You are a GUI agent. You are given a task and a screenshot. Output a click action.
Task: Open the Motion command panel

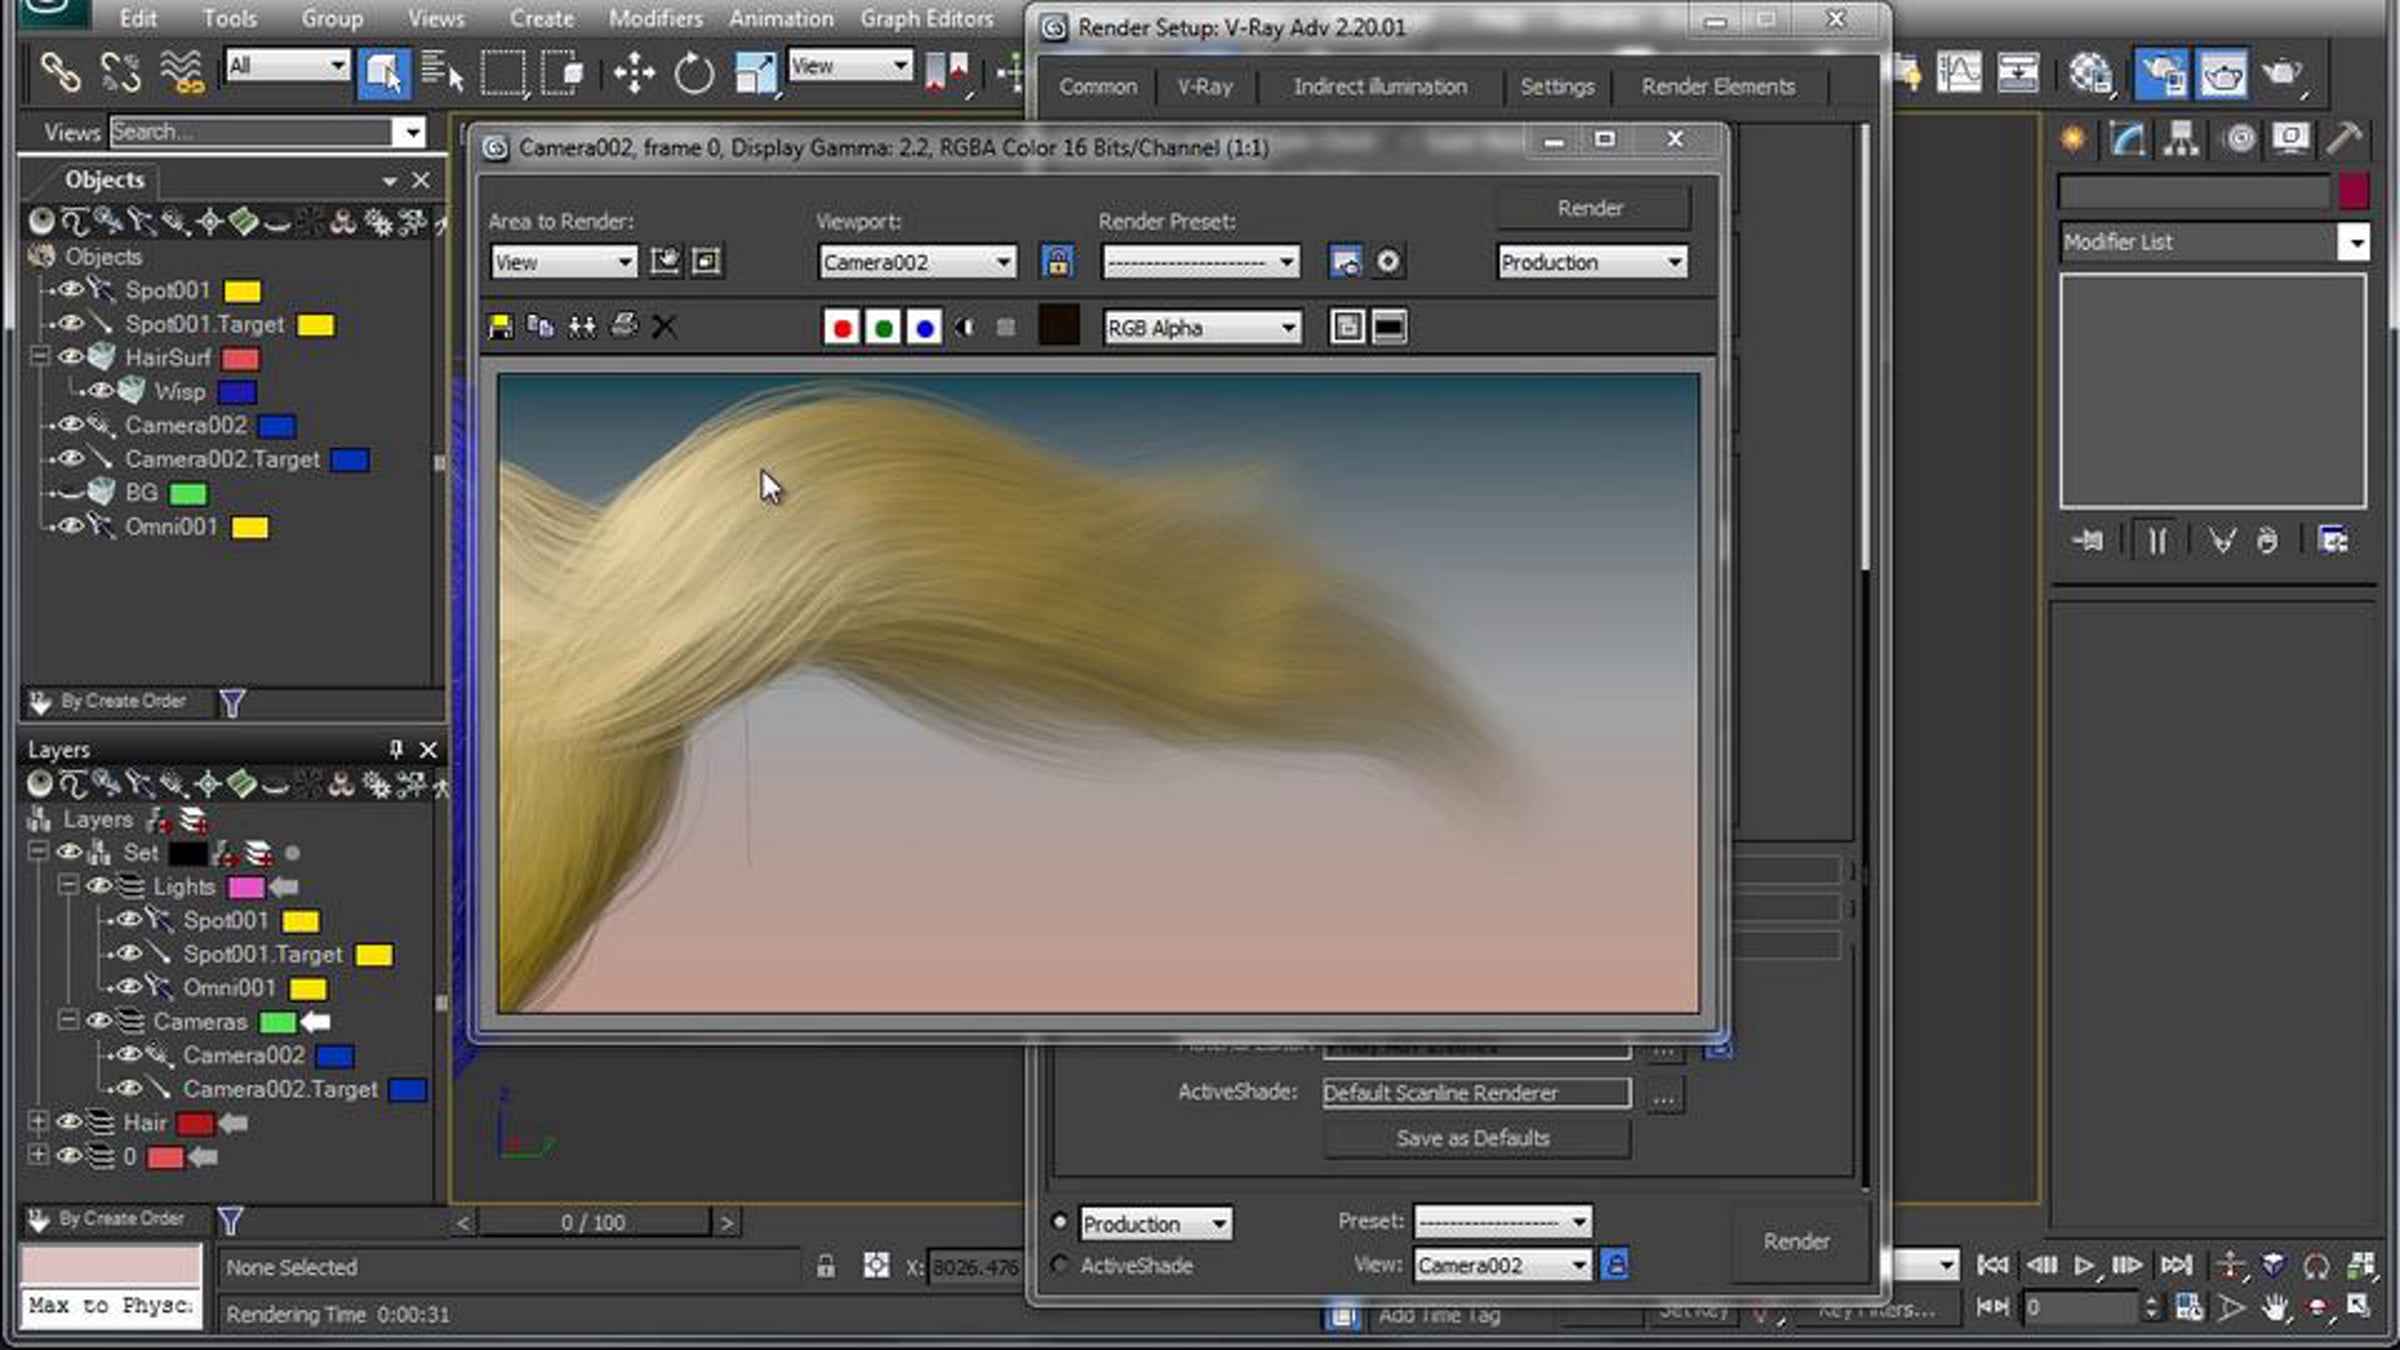[2240, 139]
